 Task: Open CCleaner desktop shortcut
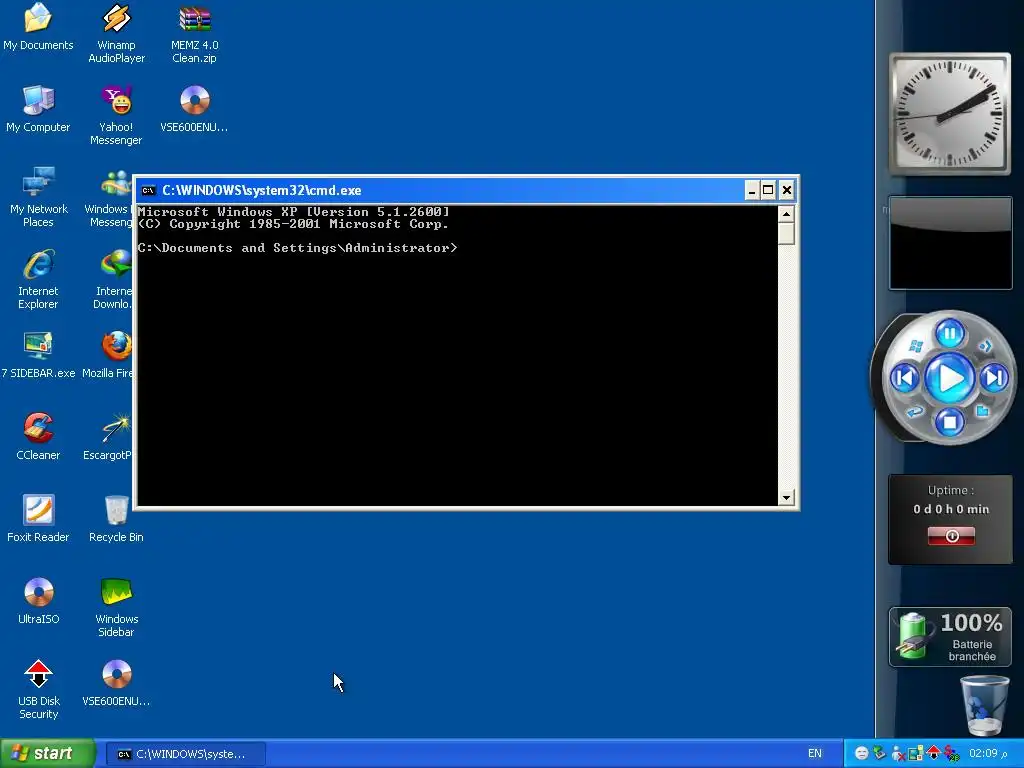pos(38,437)
